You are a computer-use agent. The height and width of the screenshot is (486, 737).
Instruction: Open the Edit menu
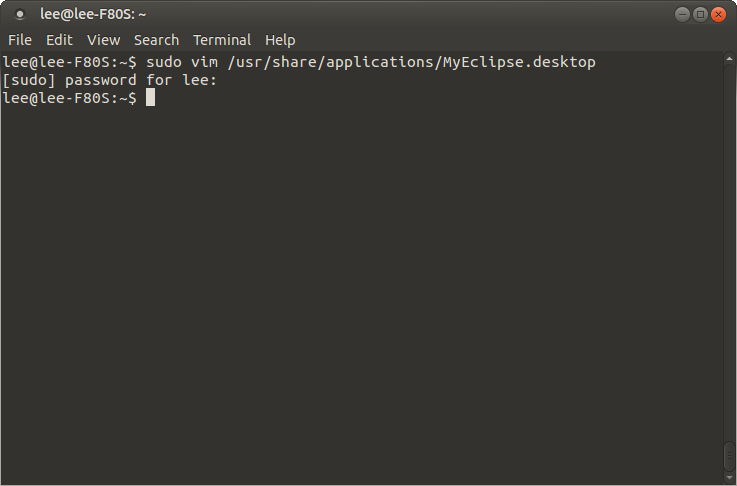59,40
